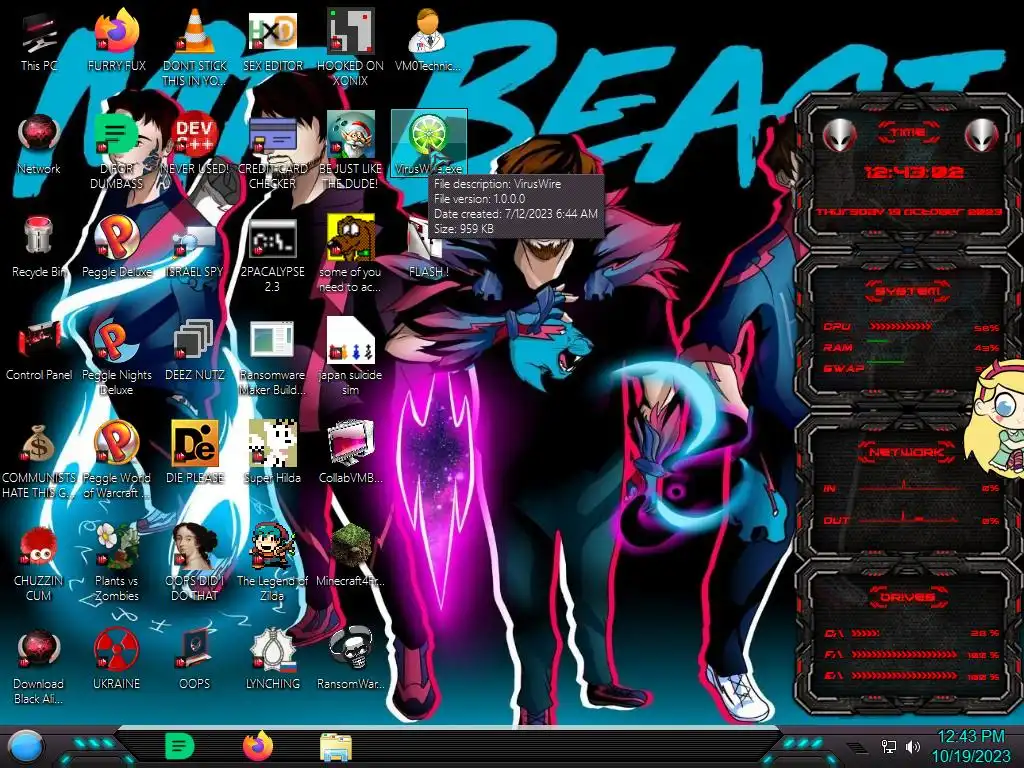This screenshot has width=1024, height=768.
Task: Click the TIME widget header
Action: coord(908,133)
